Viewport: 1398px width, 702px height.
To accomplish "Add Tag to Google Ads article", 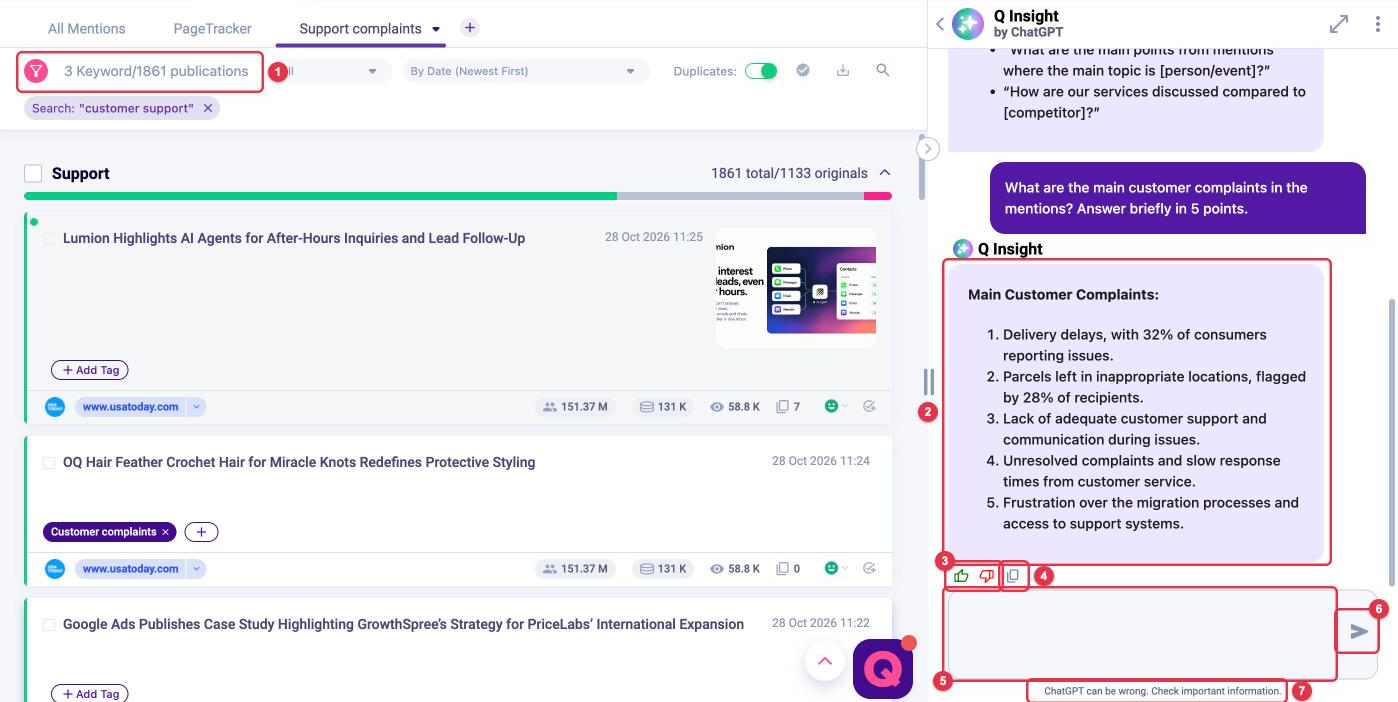I will click(90, 694).
